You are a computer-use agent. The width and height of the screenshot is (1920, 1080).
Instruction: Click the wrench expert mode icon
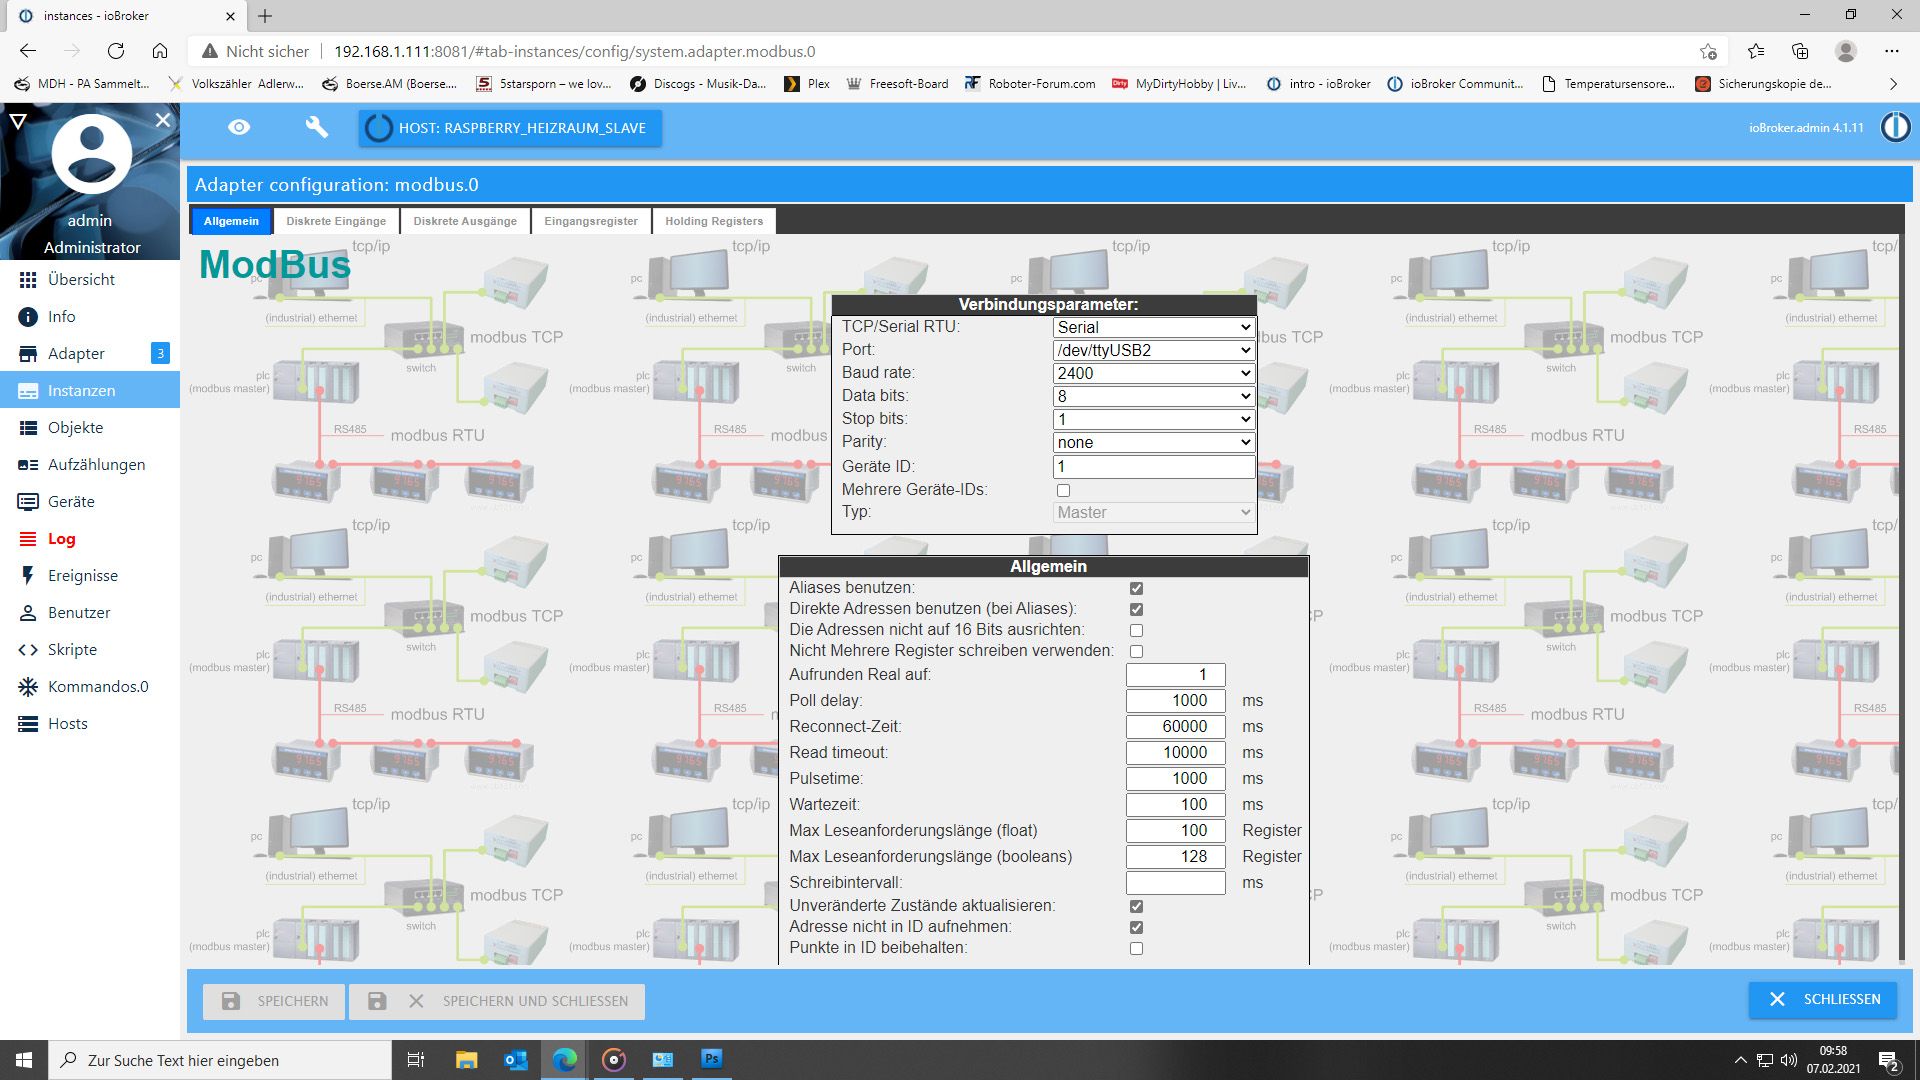[x=316, y=127]
